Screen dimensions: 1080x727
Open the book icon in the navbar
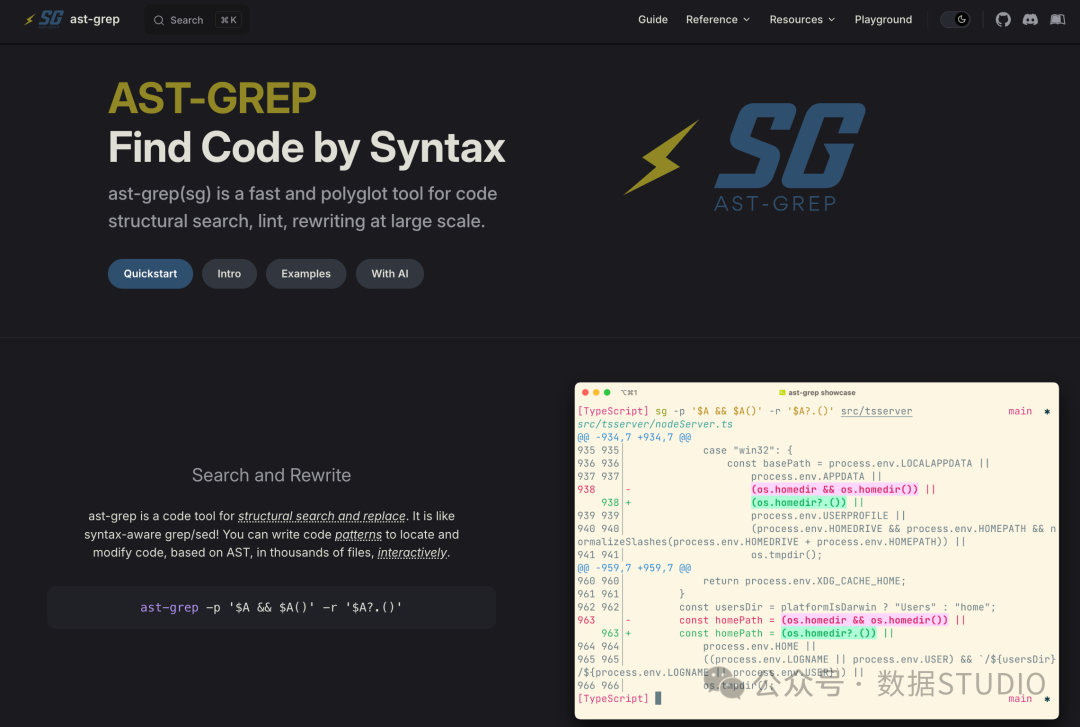point(1057,19)
